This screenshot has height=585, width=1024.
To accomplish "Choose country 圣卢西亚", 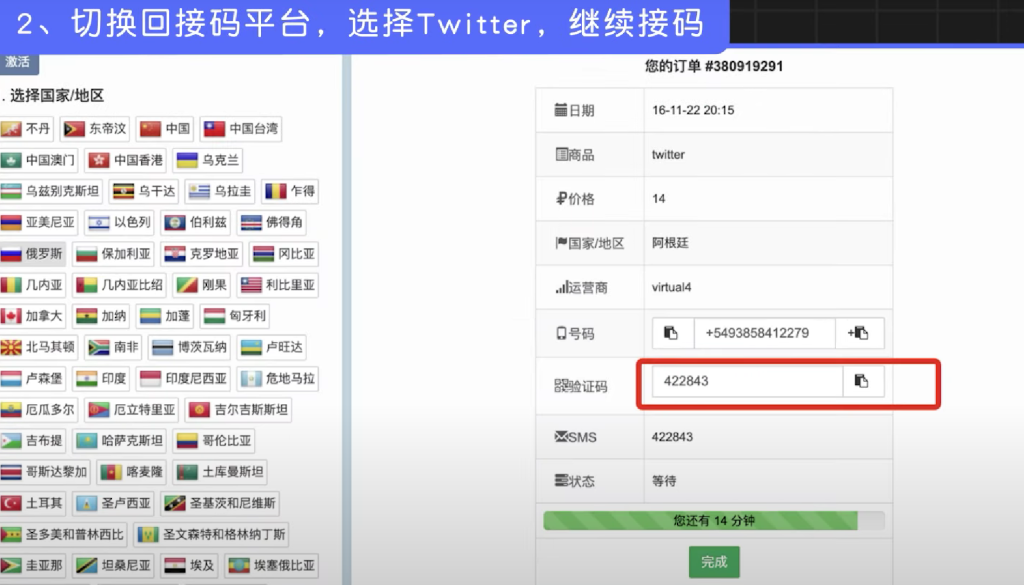I will point(113,503).
